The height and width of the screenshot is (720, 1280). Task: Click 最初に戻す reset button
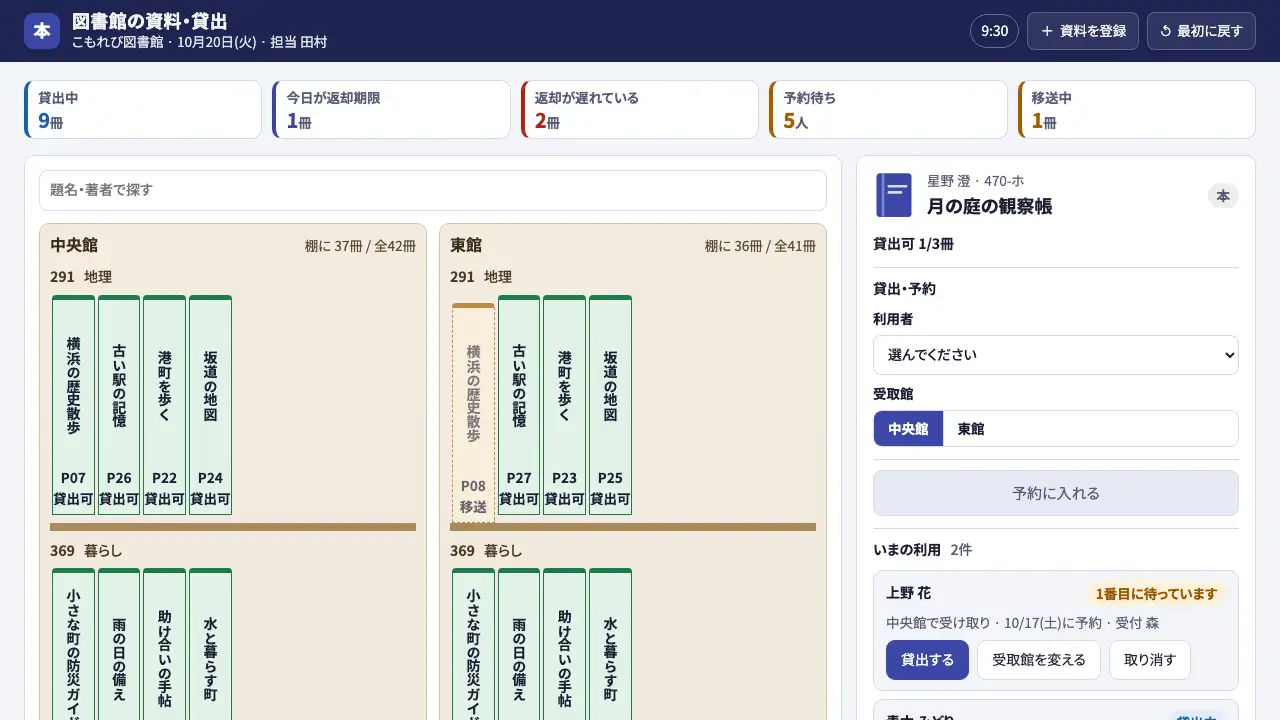pyautogui.click(x=1201, y=31)
